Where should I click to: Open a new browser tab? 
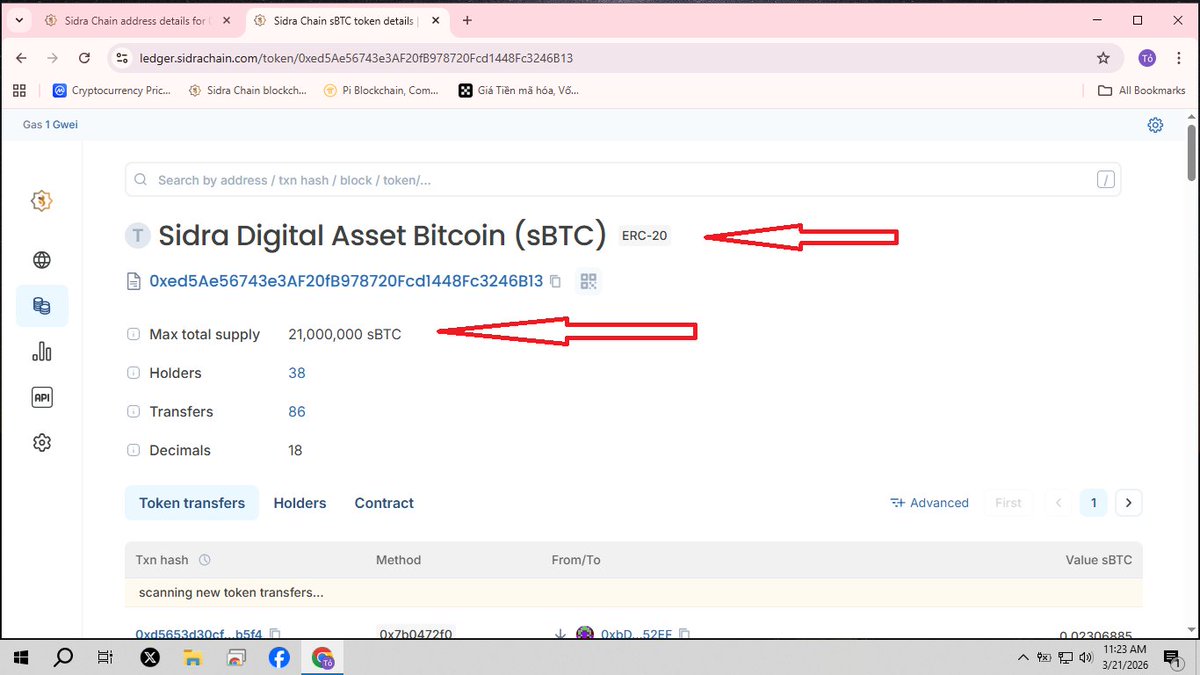pyautogui.click(x=467, y=20)
